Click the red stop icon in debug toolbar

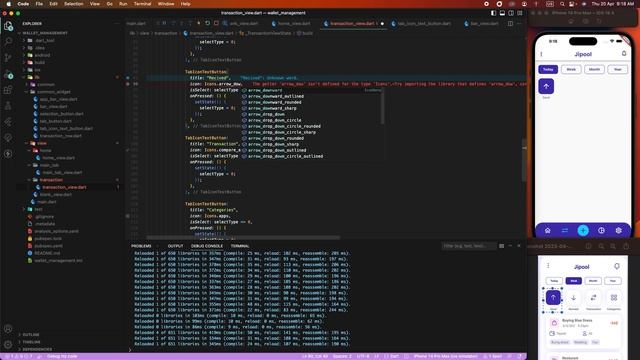(x=216, y=23)
